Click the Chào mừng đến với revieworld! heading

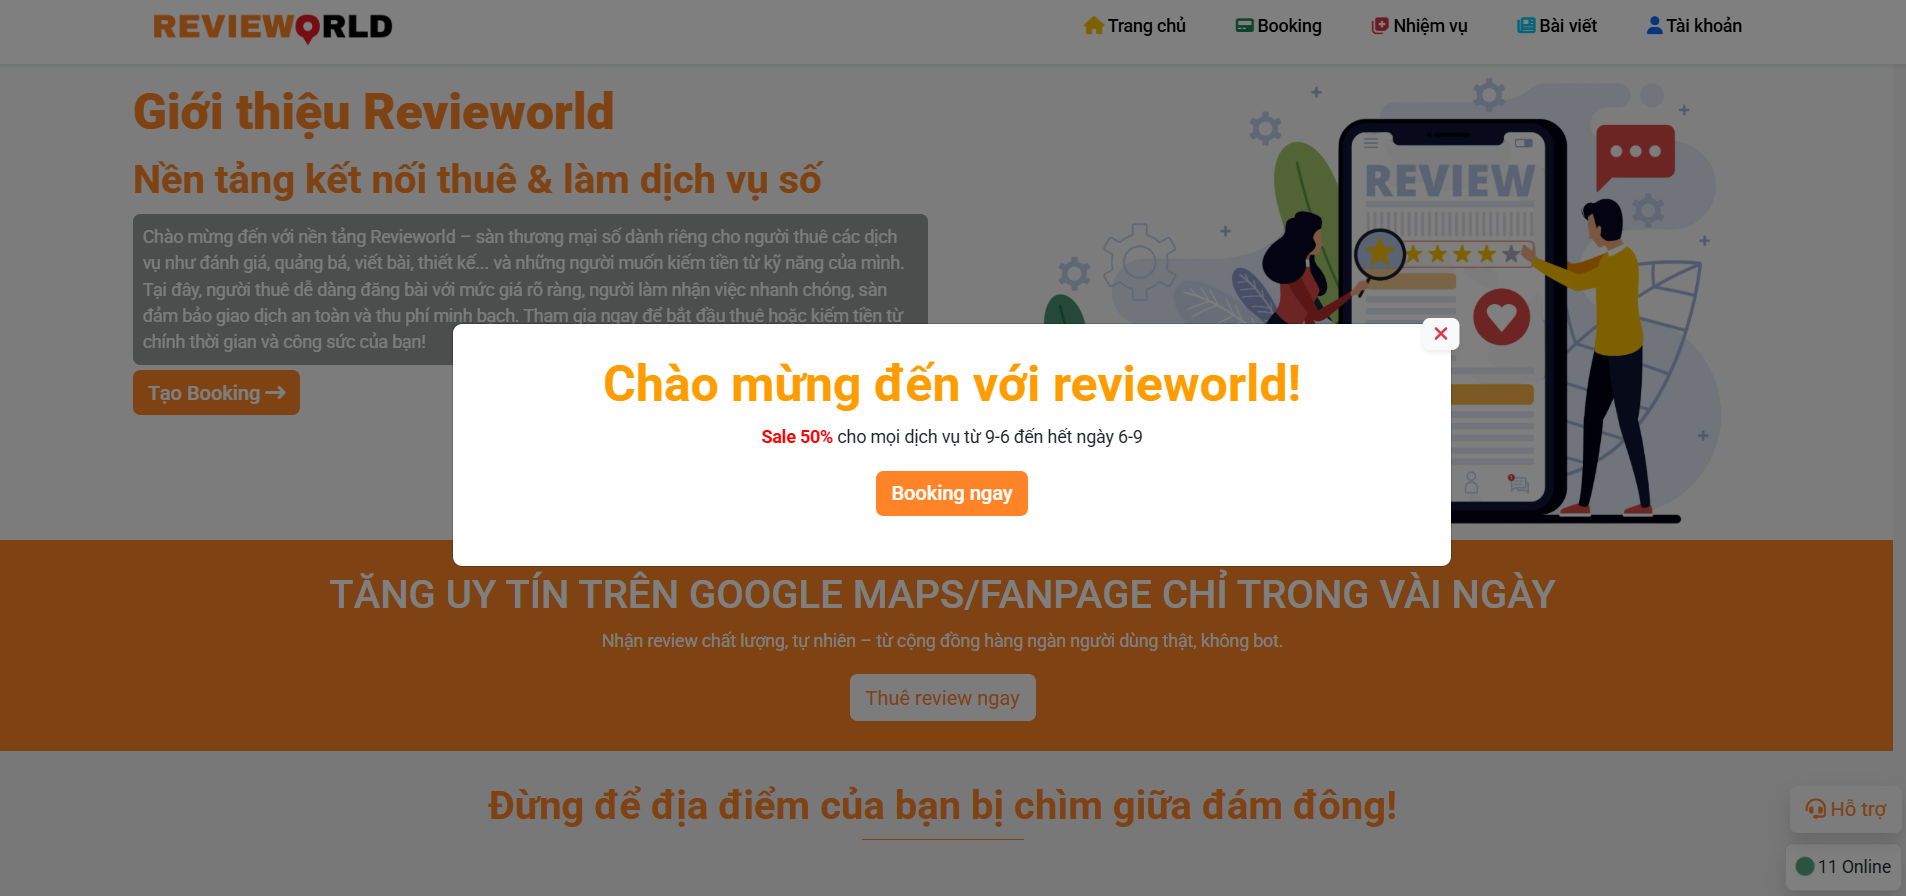click(951, 384)
